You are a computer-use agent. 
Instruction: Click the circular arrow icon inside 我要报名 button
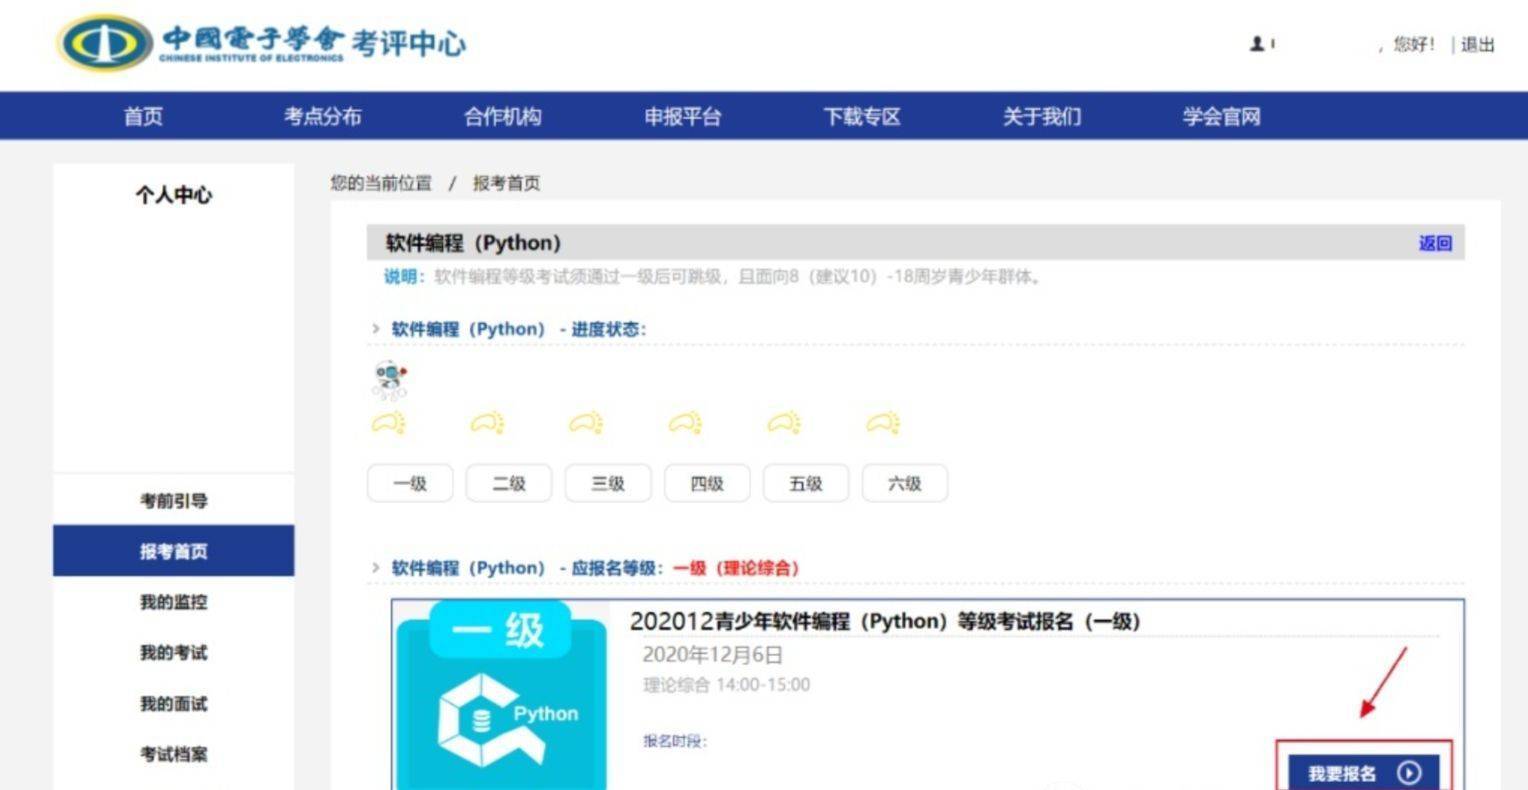[x=1411, y=772]
